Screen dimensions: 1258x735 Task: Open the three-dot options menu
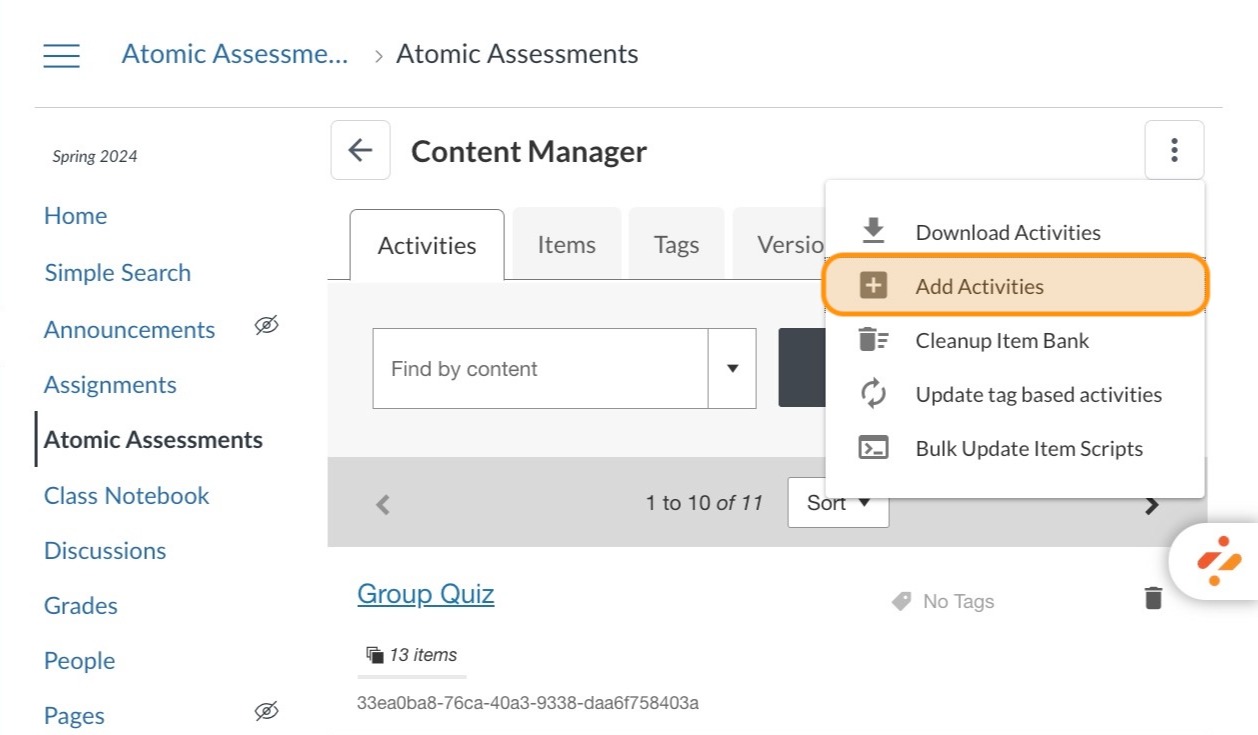tap(1174, 151)
